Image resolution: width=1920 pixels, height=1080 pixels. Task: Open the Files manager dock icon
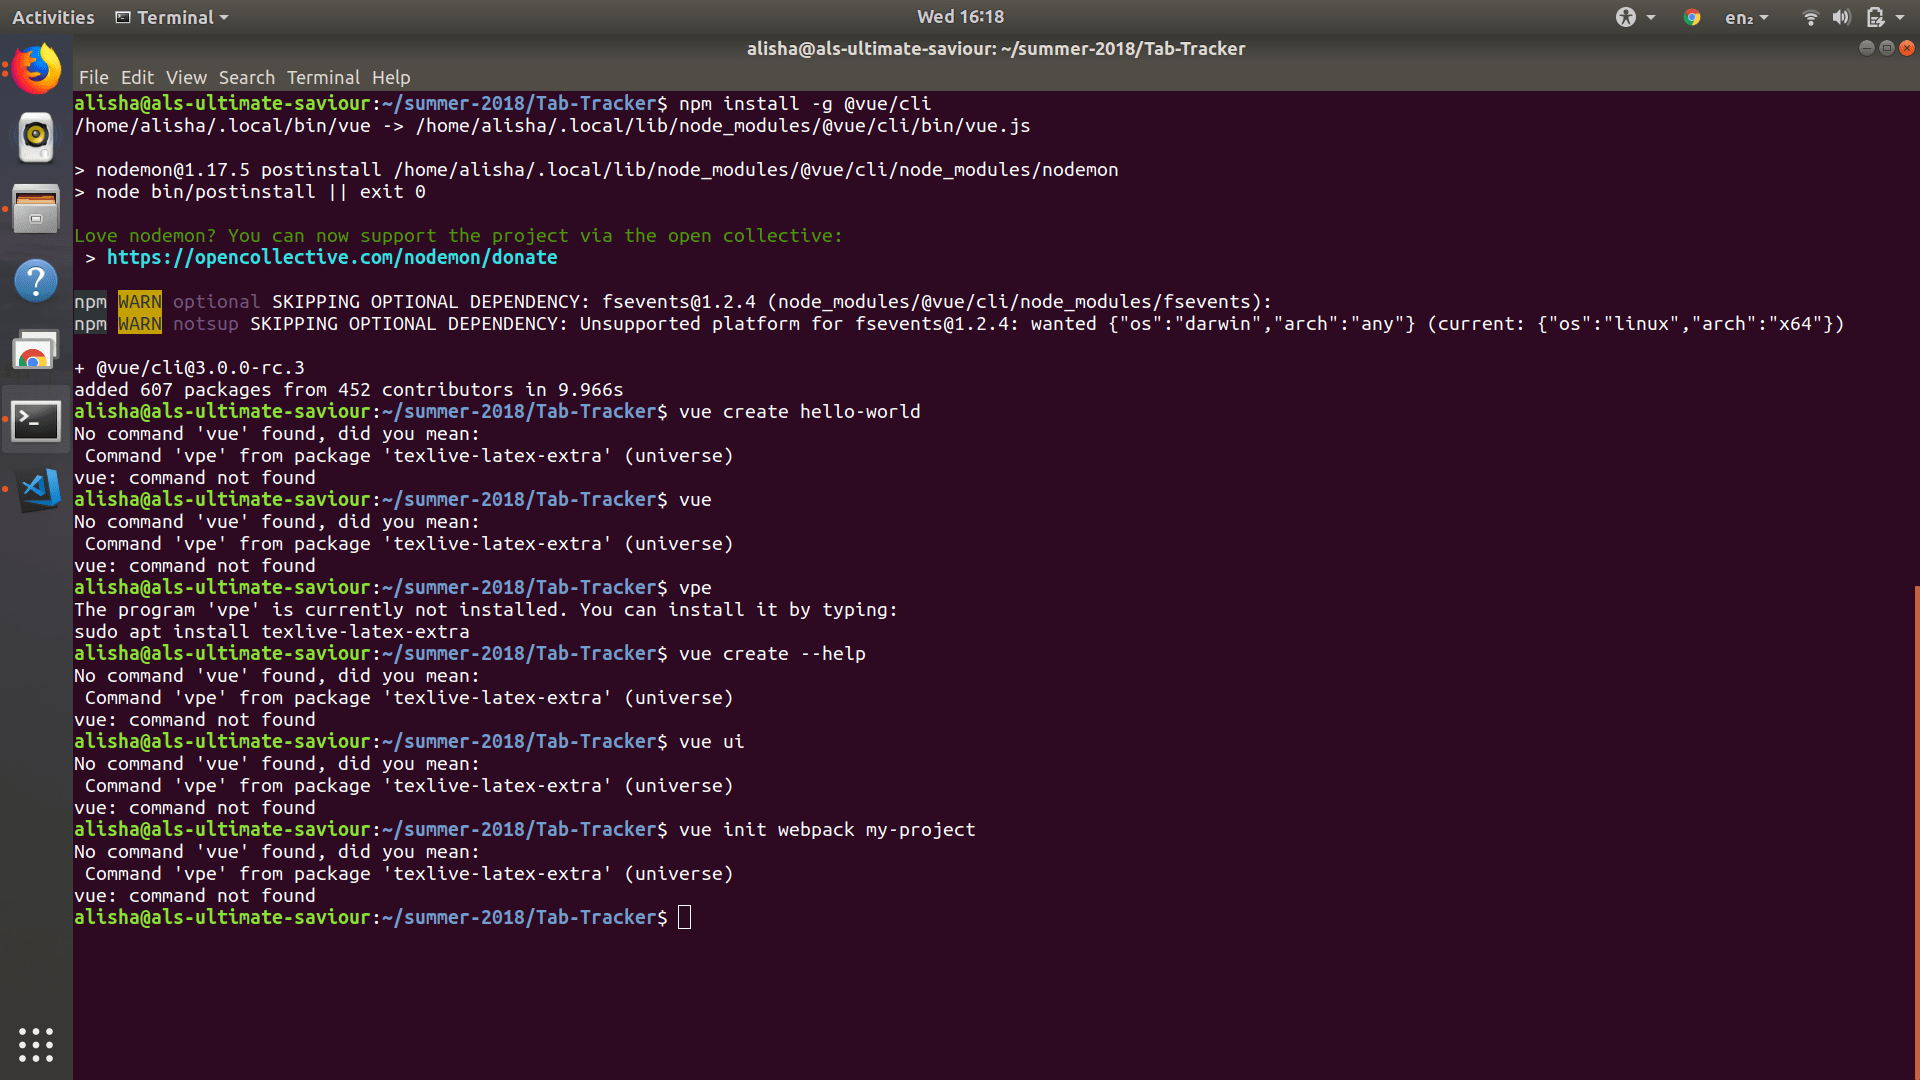[x=37, y=208]
